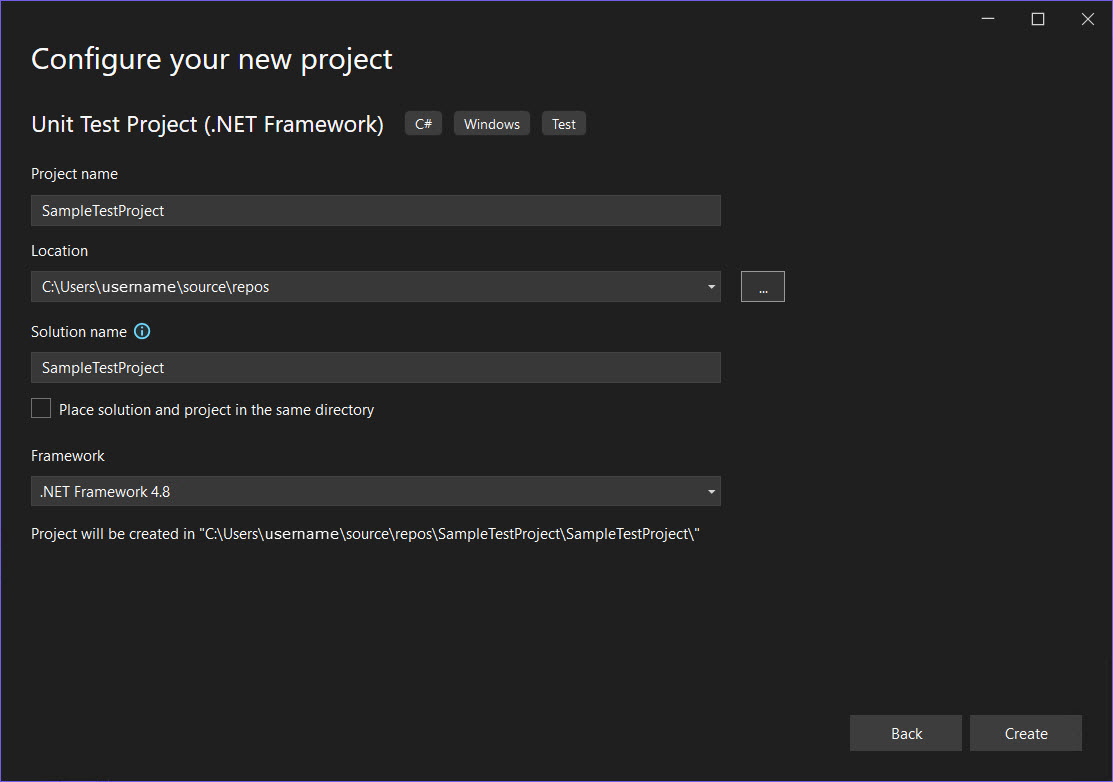Click the Solution name input field

(375, 367)
